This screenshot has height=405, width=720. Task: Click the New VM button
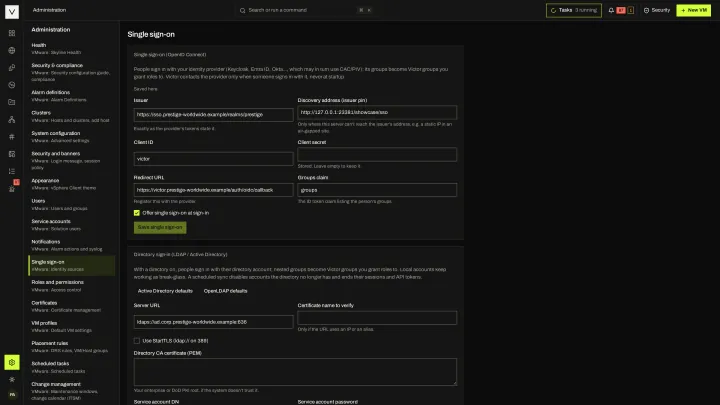(693, 10)
